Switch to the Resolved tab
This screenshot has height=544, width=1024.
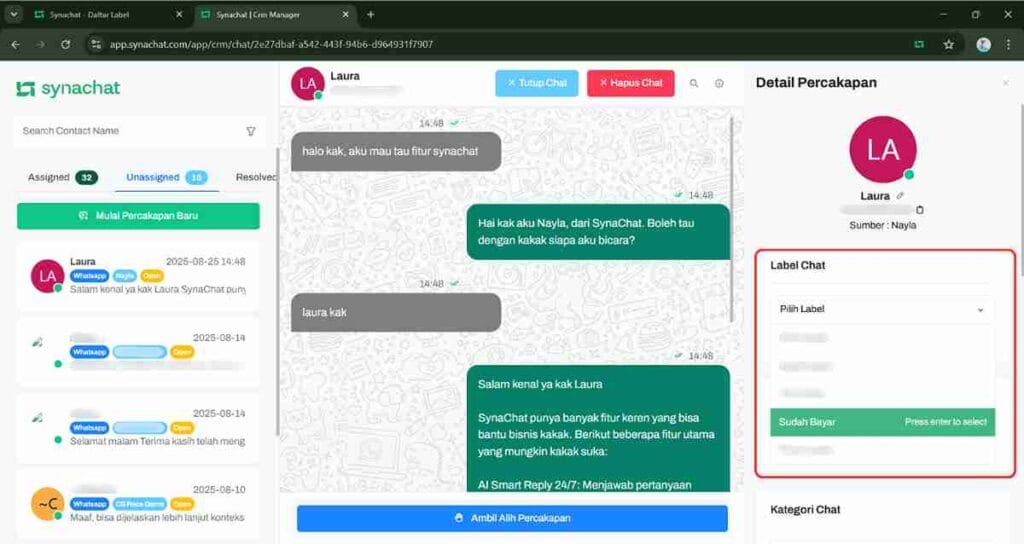(x=256, y=177)
